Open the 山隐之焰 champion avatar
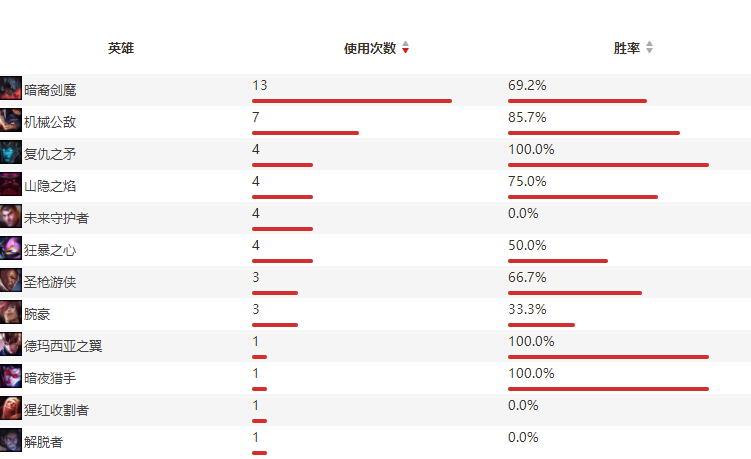 (11, 184)
